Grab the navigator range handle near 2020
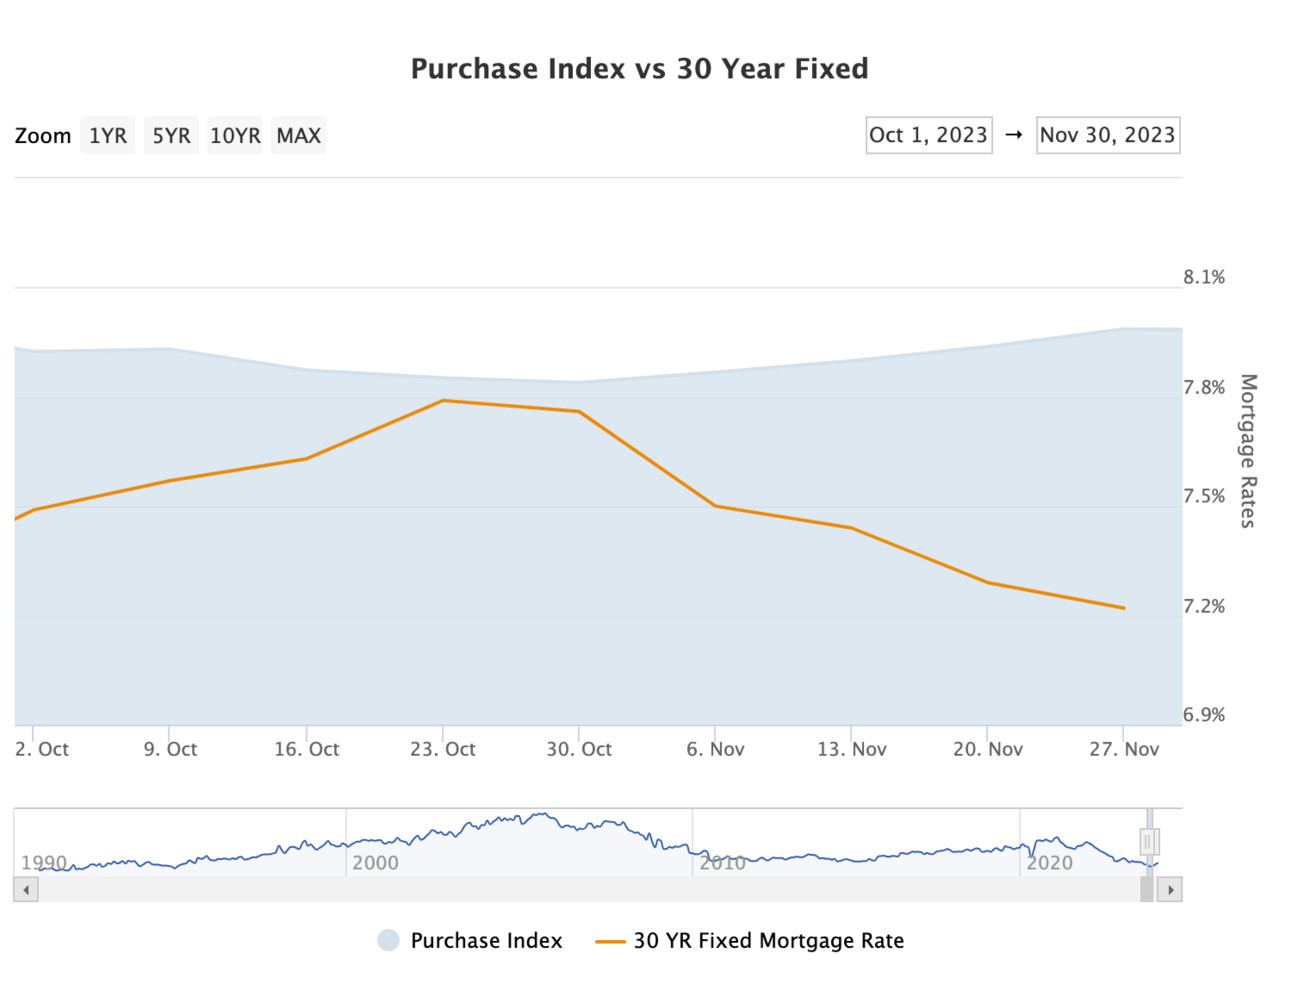Image resolution: width=1292 pixels, height=1003 pixels. coord(1149,842)
